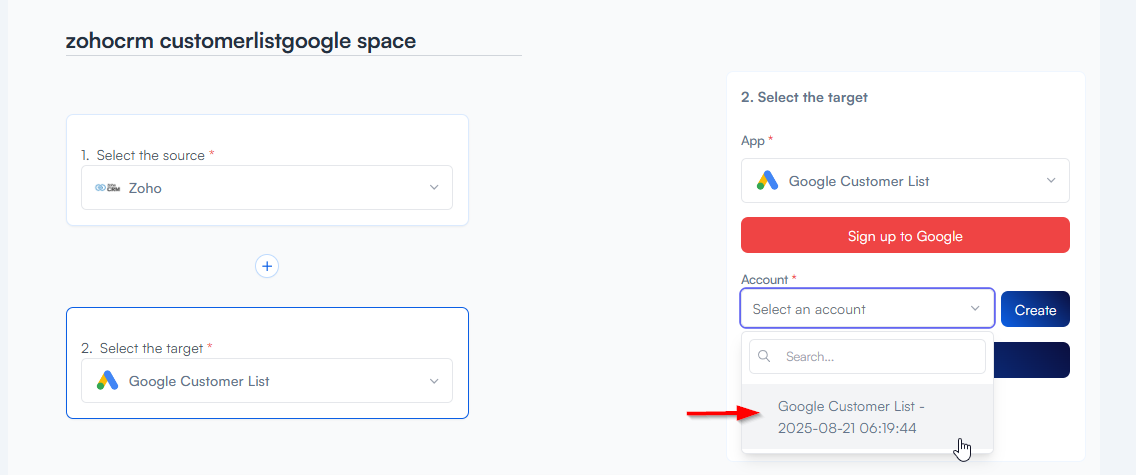Click Google Ads logo in App field

click(x=767, y=181)
